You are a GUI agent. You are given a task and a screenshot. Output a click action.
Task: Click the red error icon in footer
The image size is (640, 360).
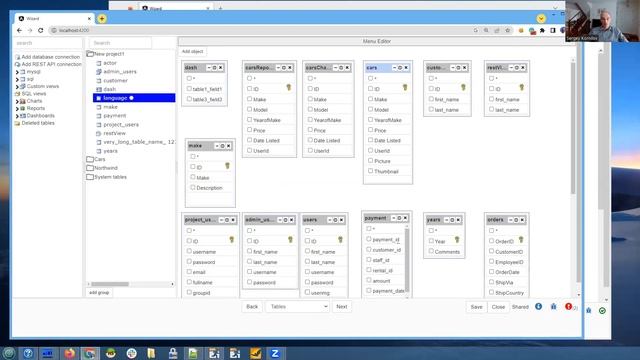(568, 307)
